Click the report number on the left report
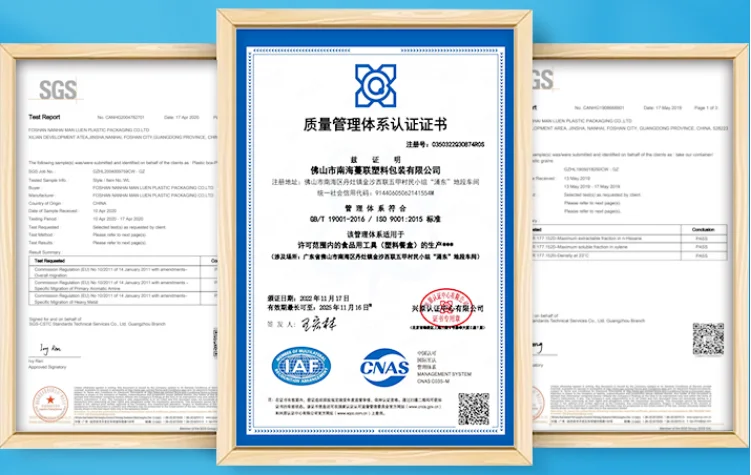Screen dimensions: 751x475 pyautogui.click(x=121, y=117)
